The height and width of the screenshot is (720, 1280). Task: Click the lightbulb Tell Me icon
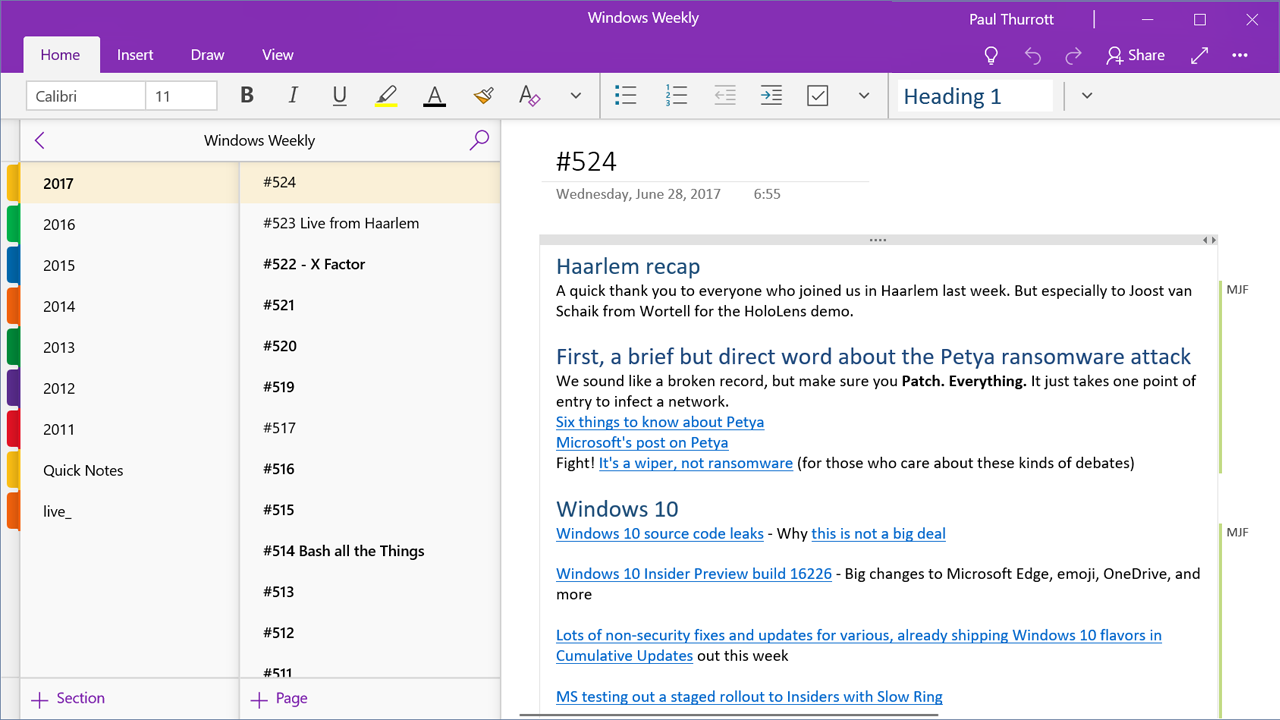(991, 56)
